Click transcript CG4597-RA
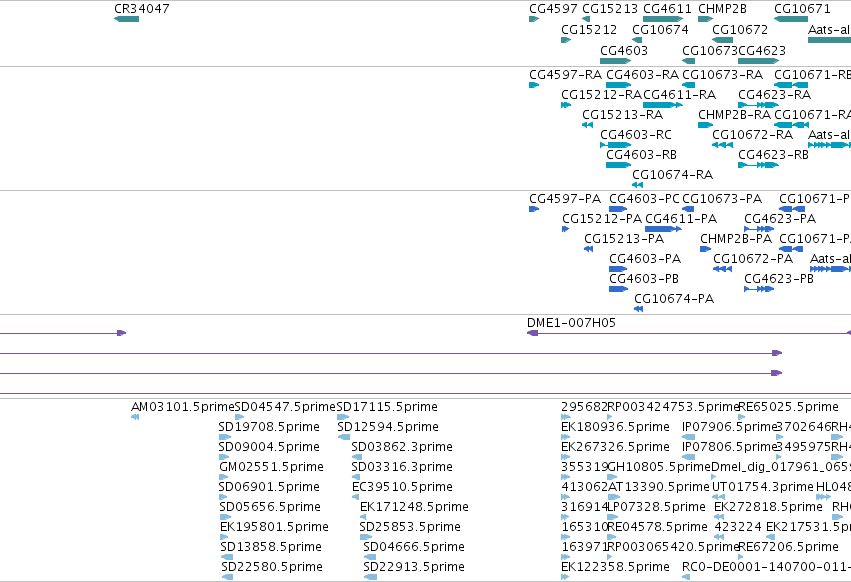This screenshot has width=851, height=582. click(x=565, y=74)
